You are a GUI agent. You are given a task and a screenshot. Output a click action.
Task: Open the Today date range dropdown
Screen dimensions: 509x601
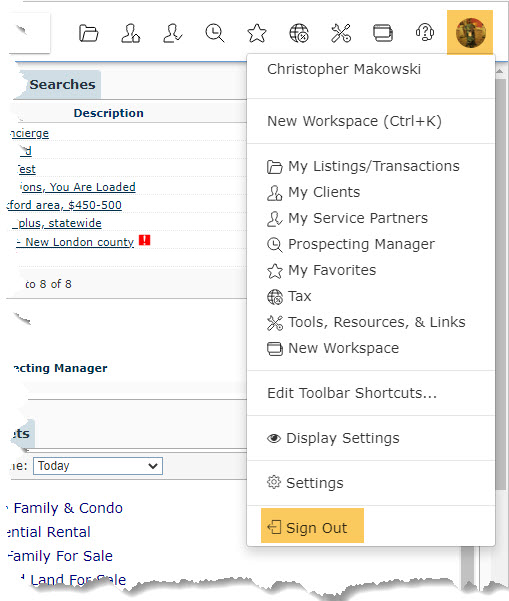(98, 466)
